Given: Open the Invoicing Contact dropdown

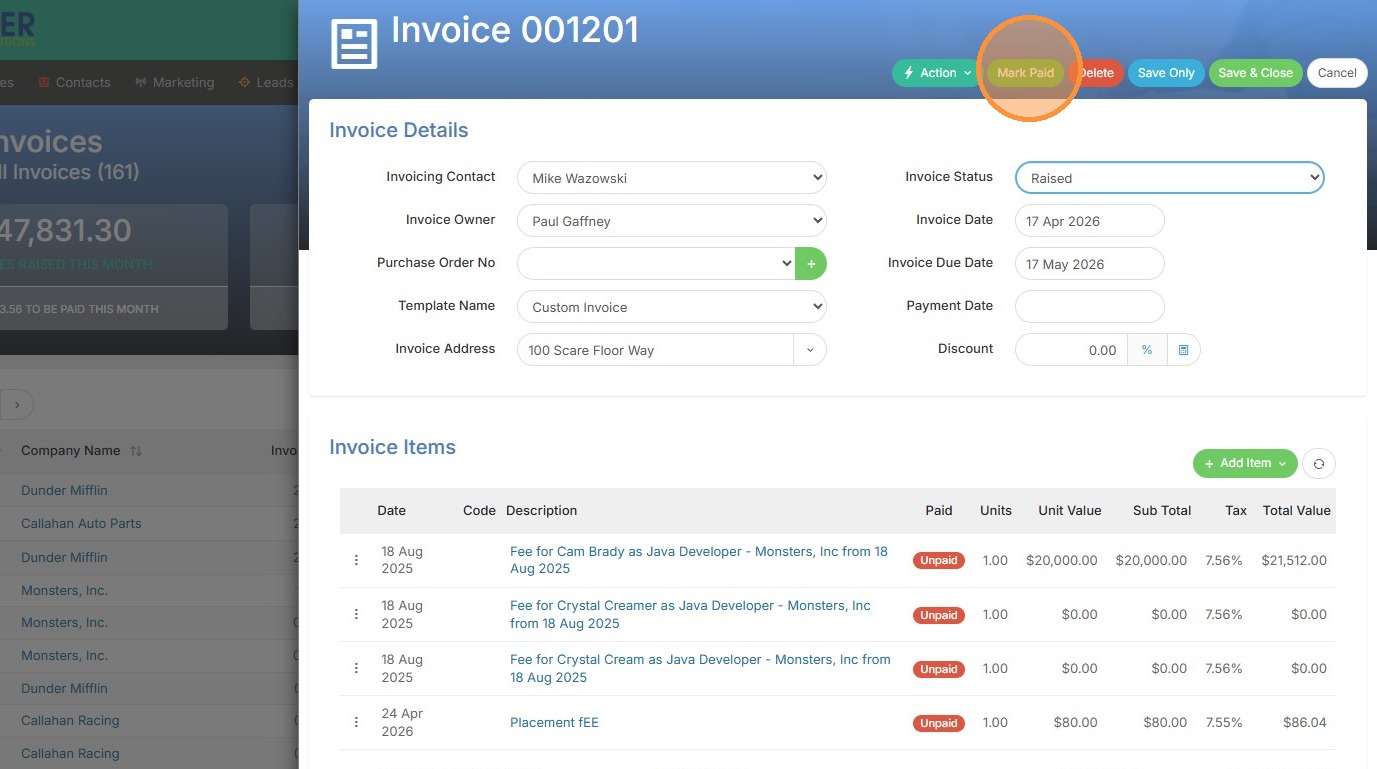Looking at the screenshot, I should (x=672, y=178).
